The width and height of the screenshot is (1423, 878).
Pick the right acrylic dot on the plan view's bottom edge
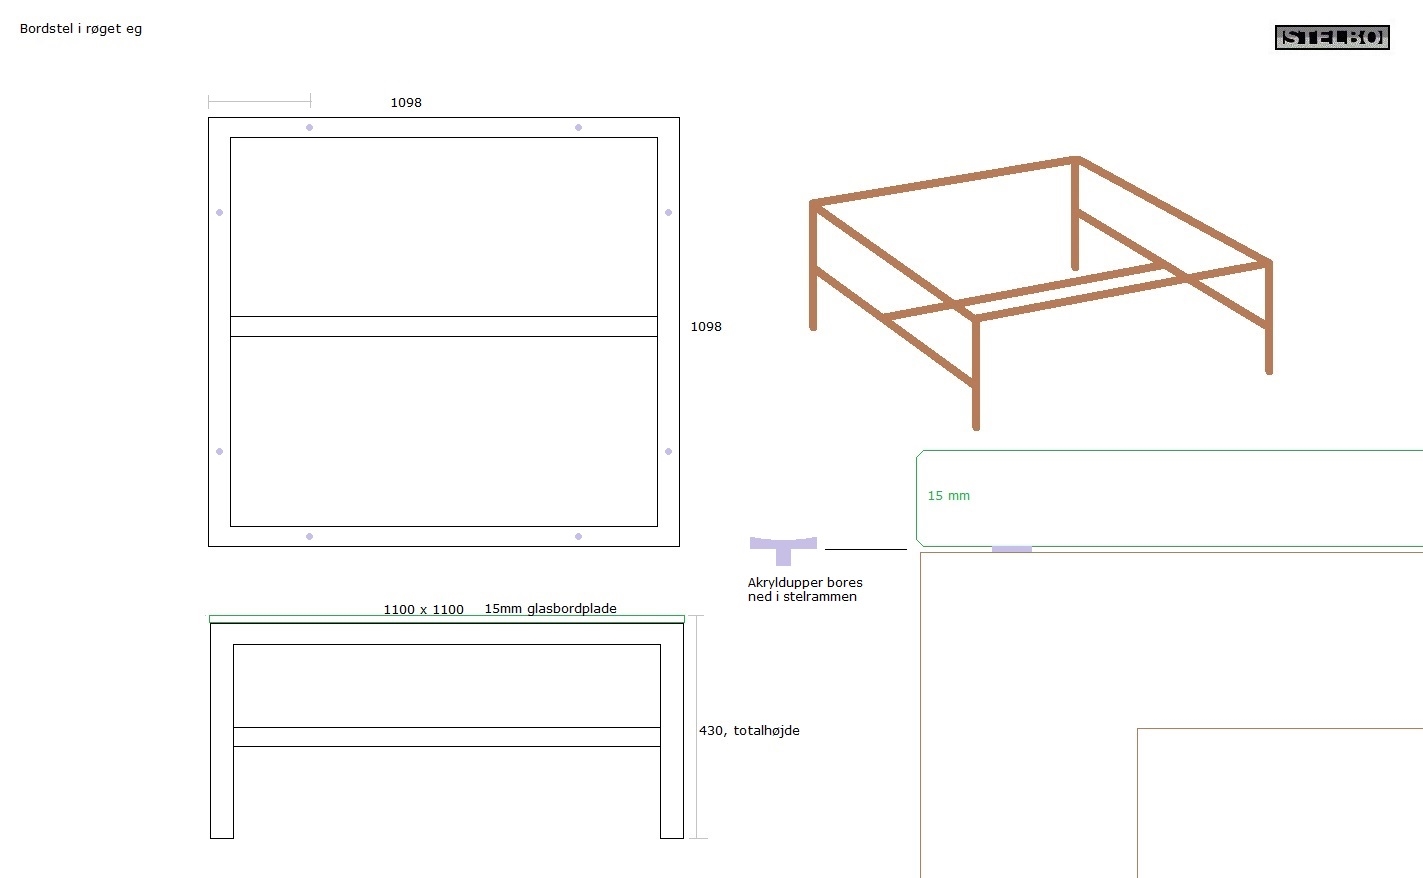pos(578,537)
